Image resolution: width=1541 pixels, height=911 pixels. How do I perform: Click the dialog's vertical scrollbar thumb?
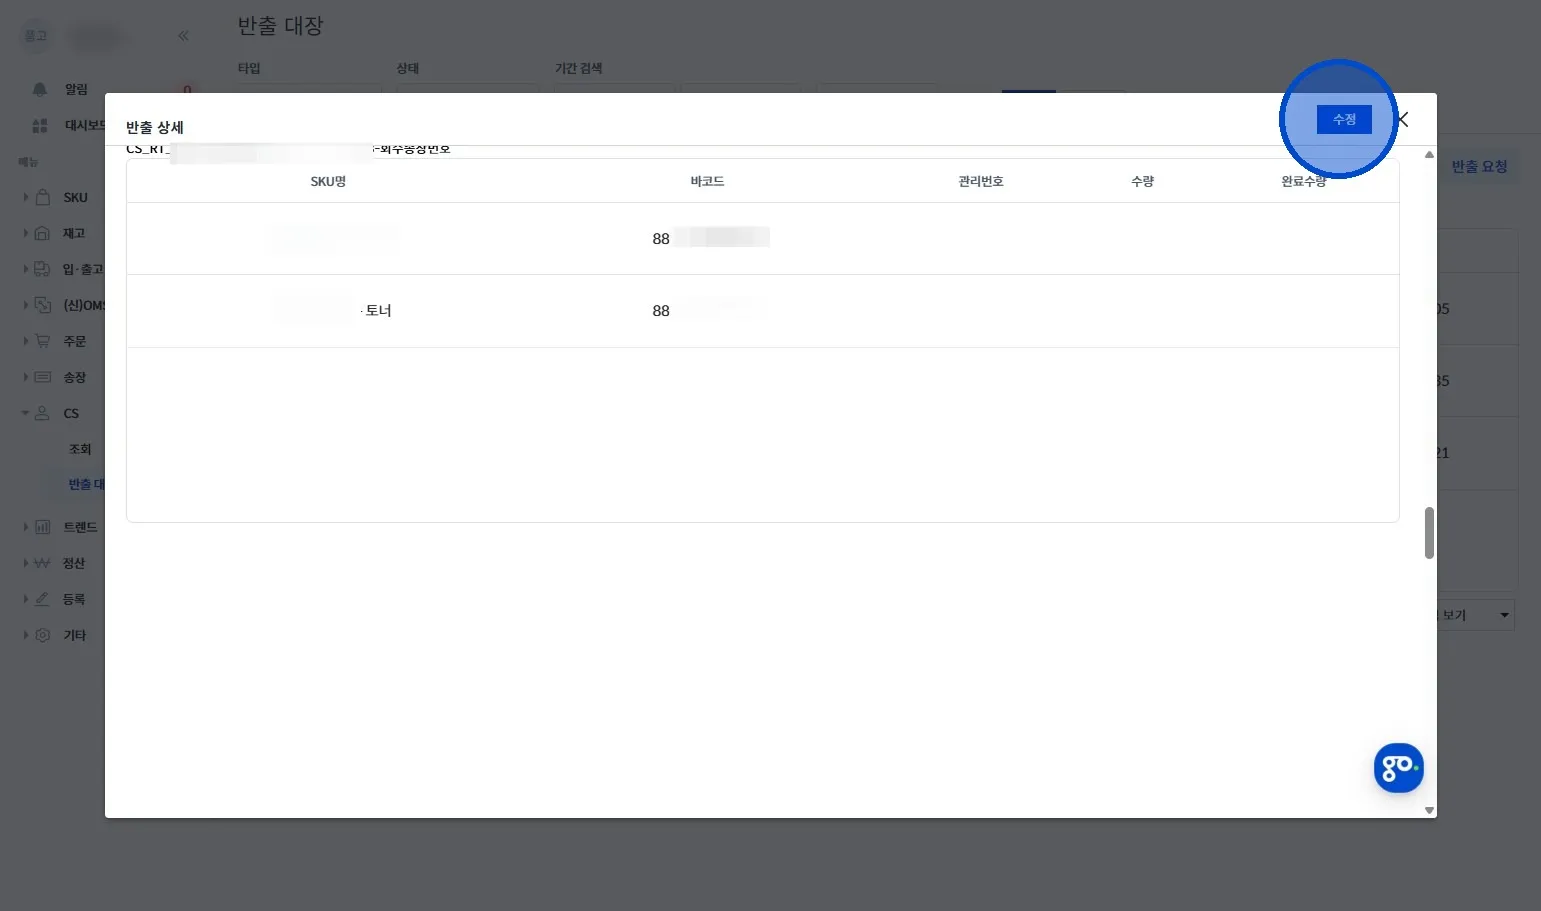pyautogui.click(x=1429, y=533)
